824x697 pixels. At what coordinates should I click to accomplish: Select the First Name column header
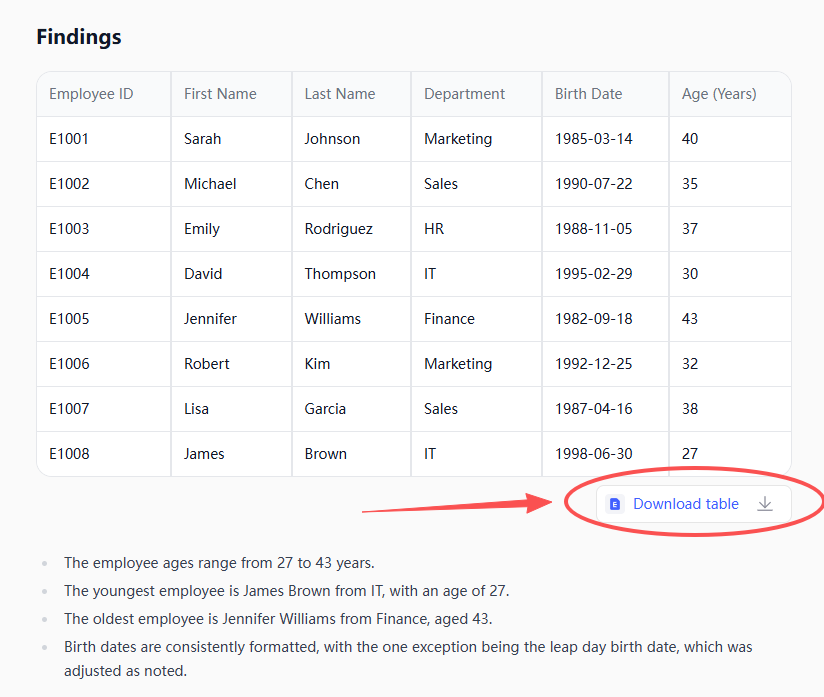click(x=220, y=94)
